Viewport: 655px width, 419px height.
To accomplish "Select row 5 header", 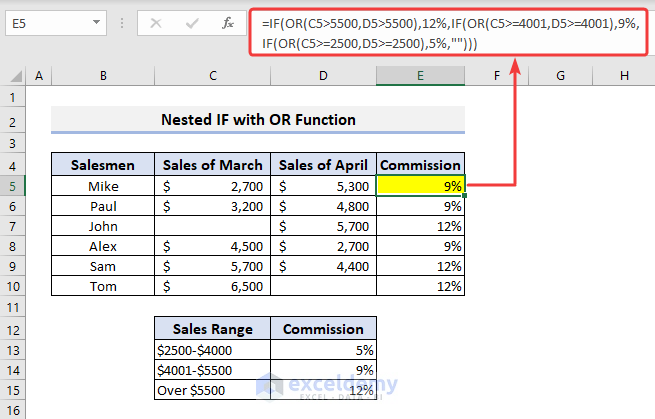I will [12, 186].
